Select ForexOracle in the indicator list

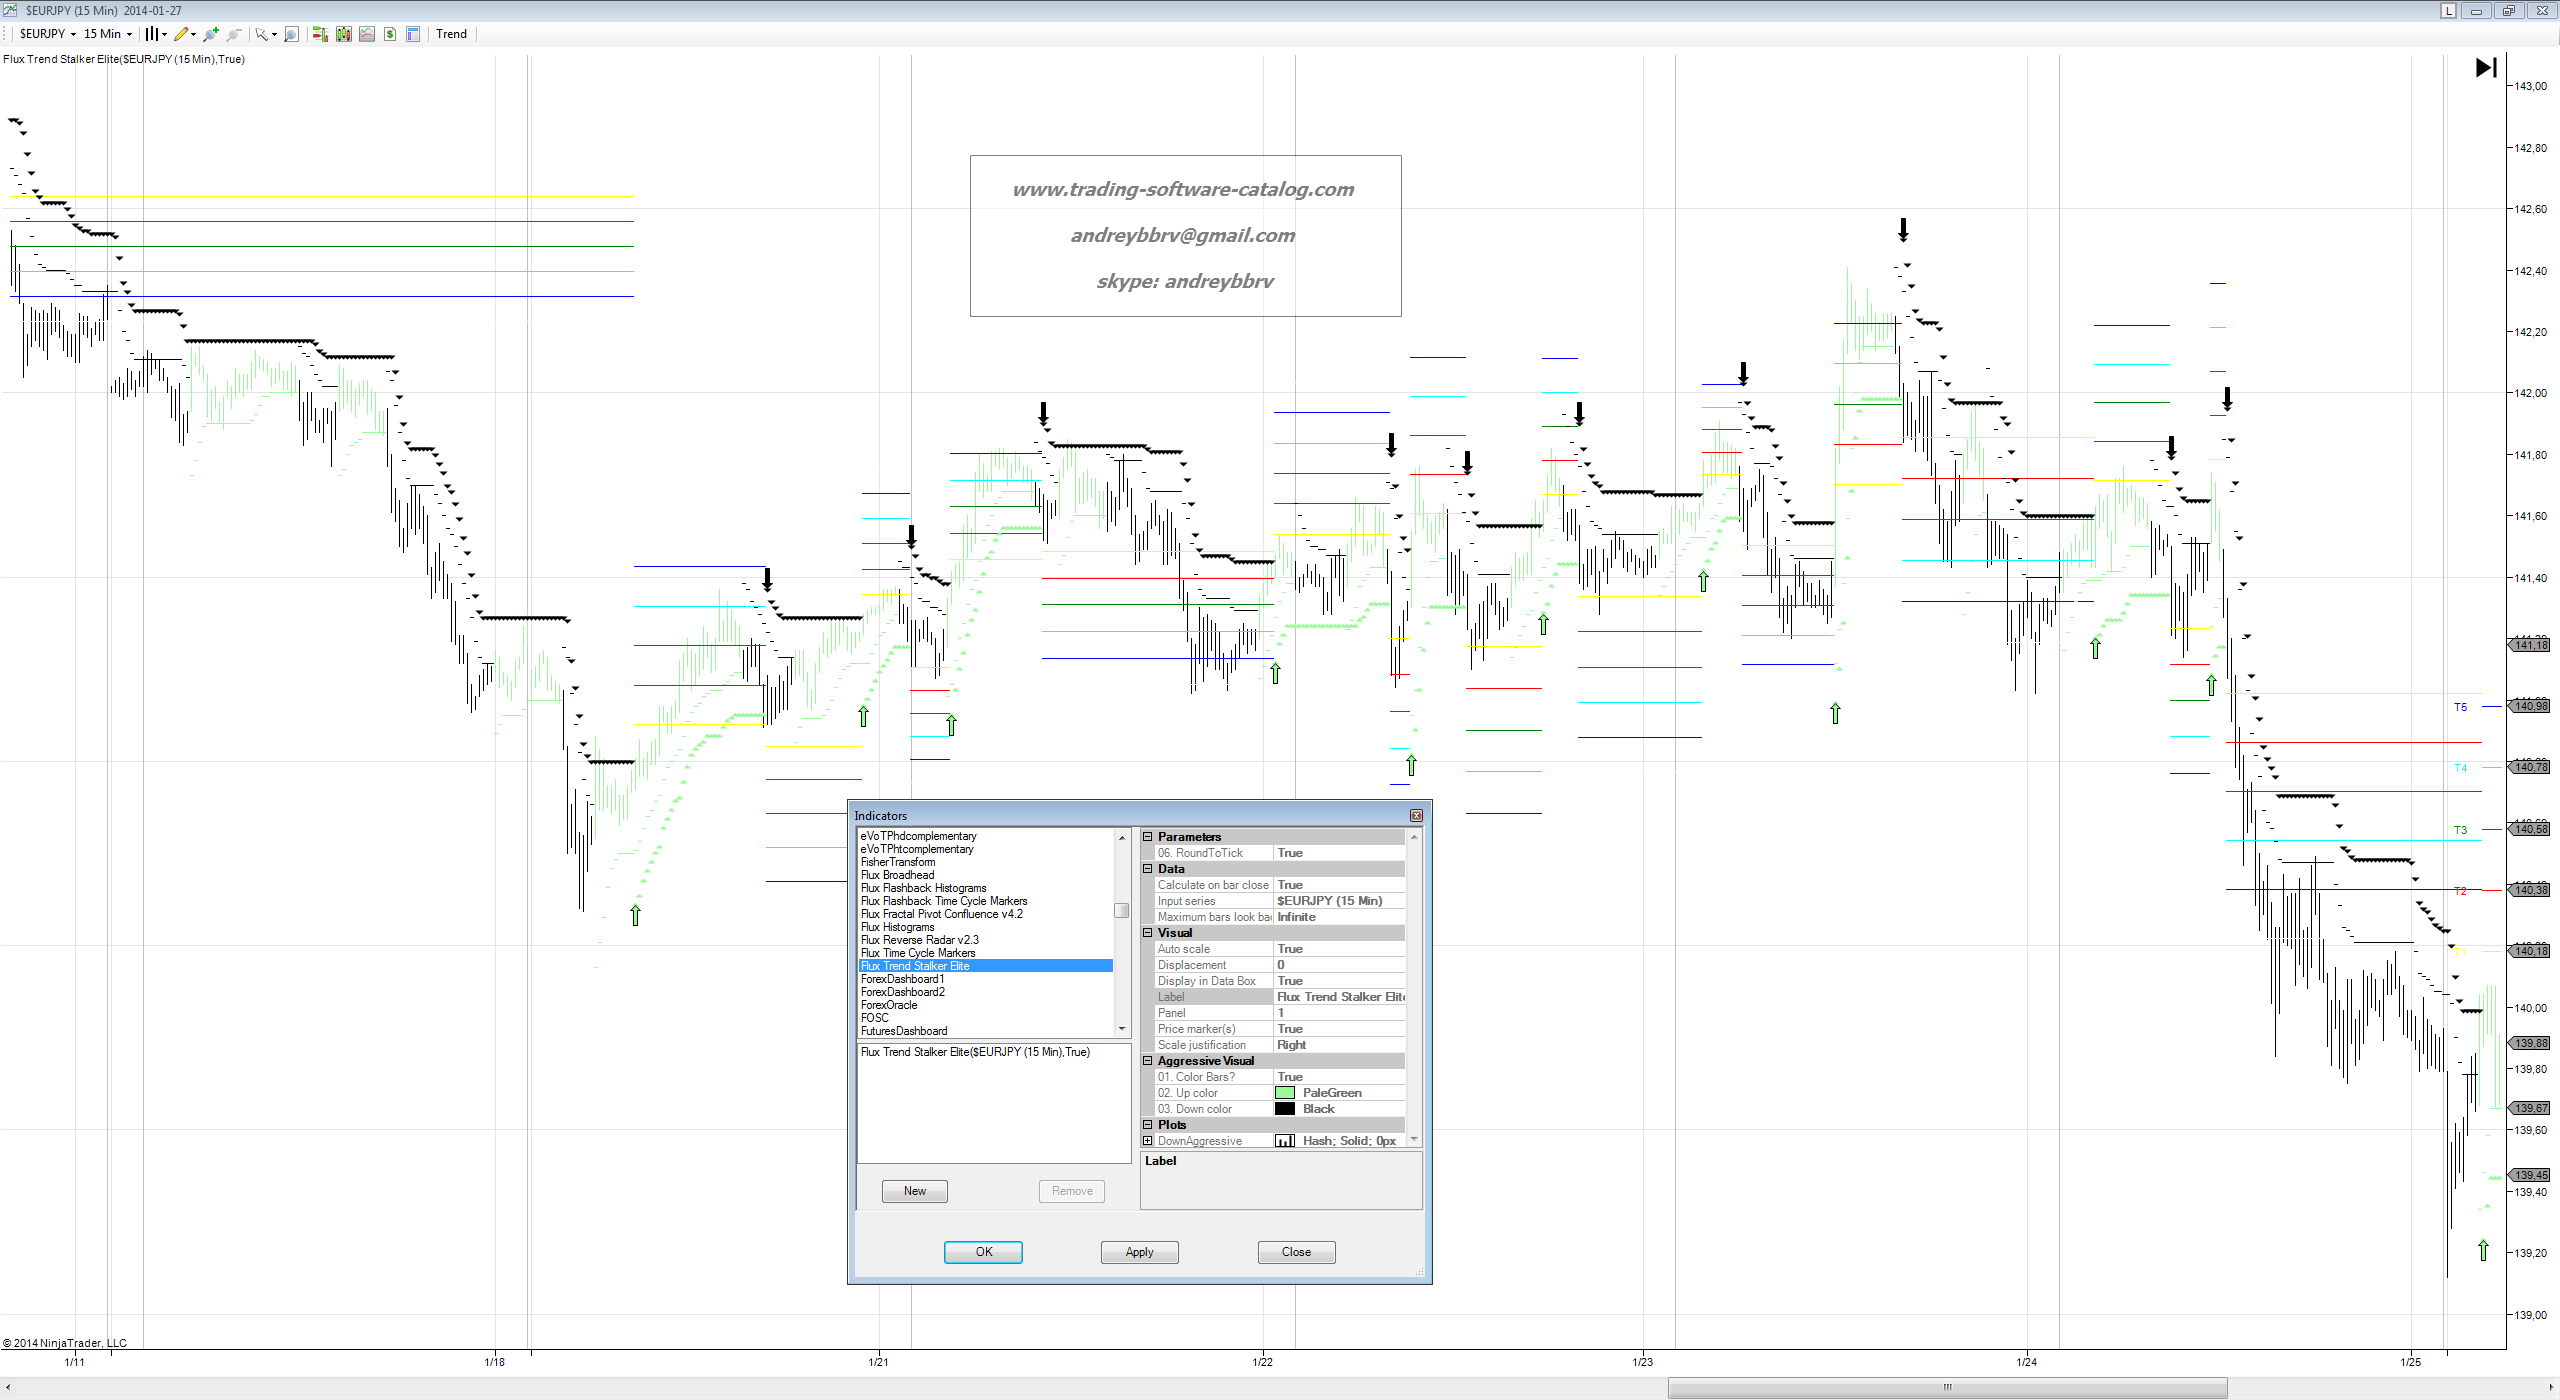[888, 1005]
